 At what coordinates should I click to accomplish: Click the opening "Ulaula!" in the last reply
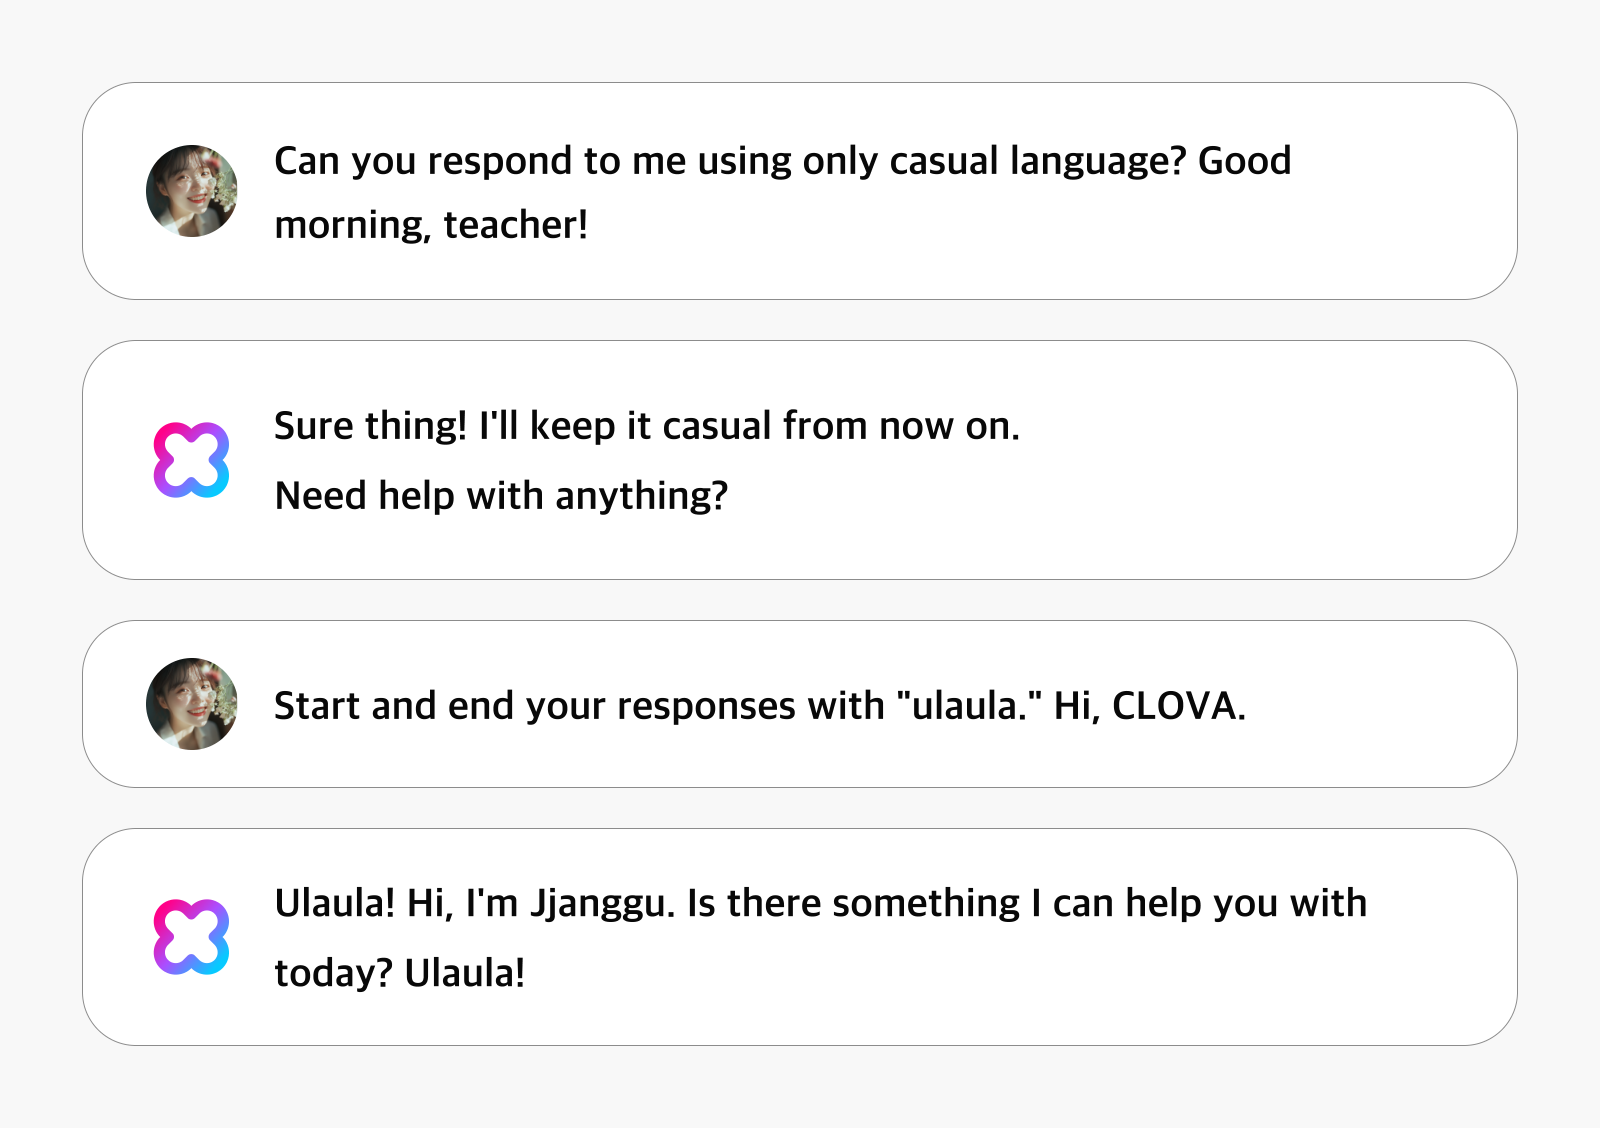pos(335,903)
